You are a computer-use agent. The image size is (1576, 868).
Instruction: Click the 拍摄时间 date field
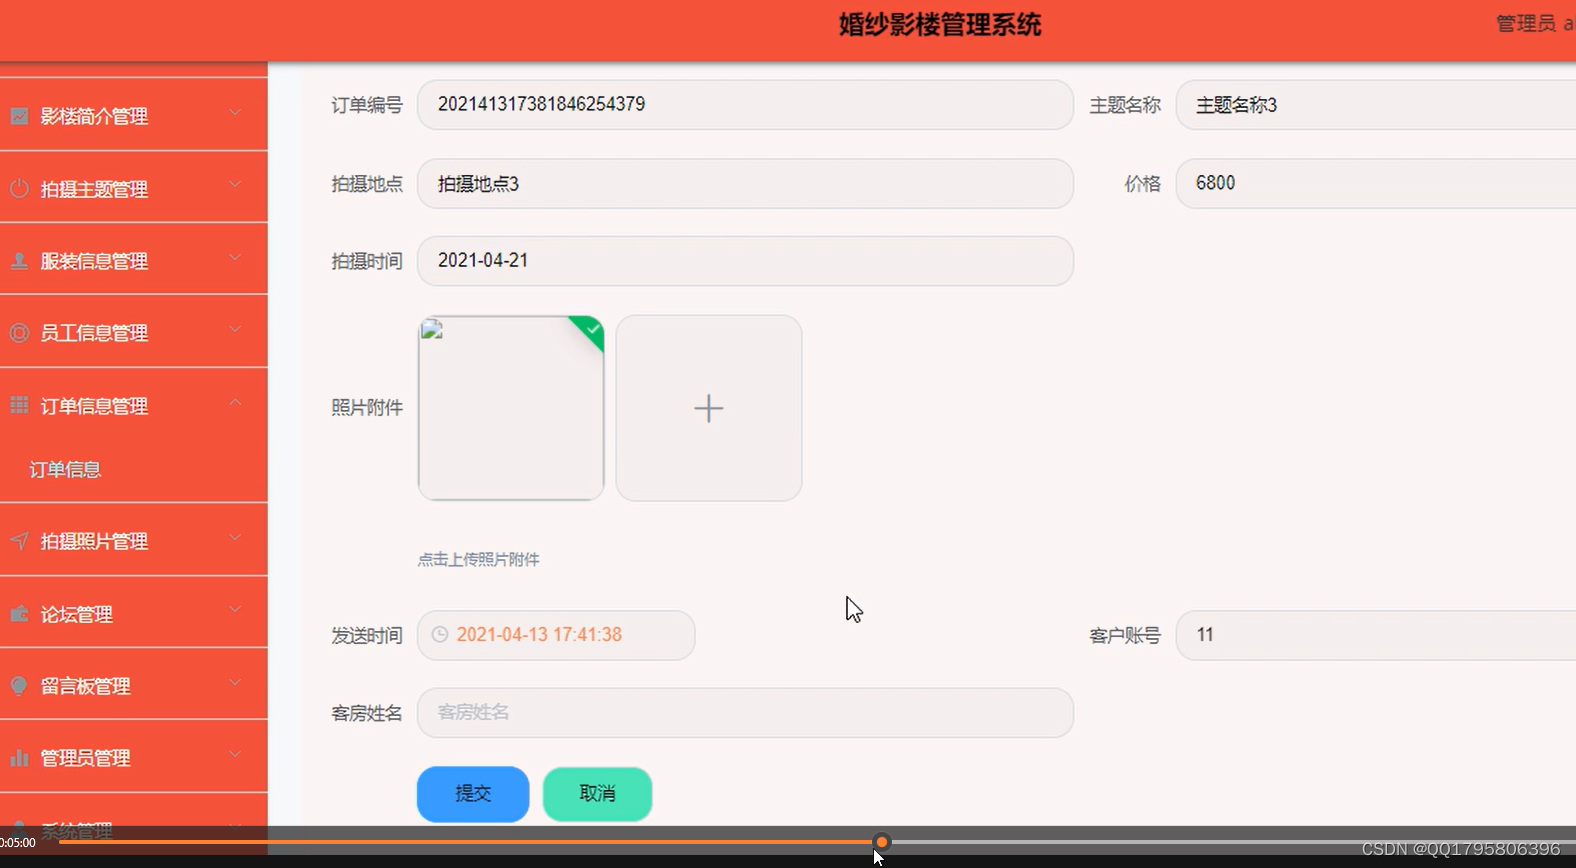tap(745, 261)
